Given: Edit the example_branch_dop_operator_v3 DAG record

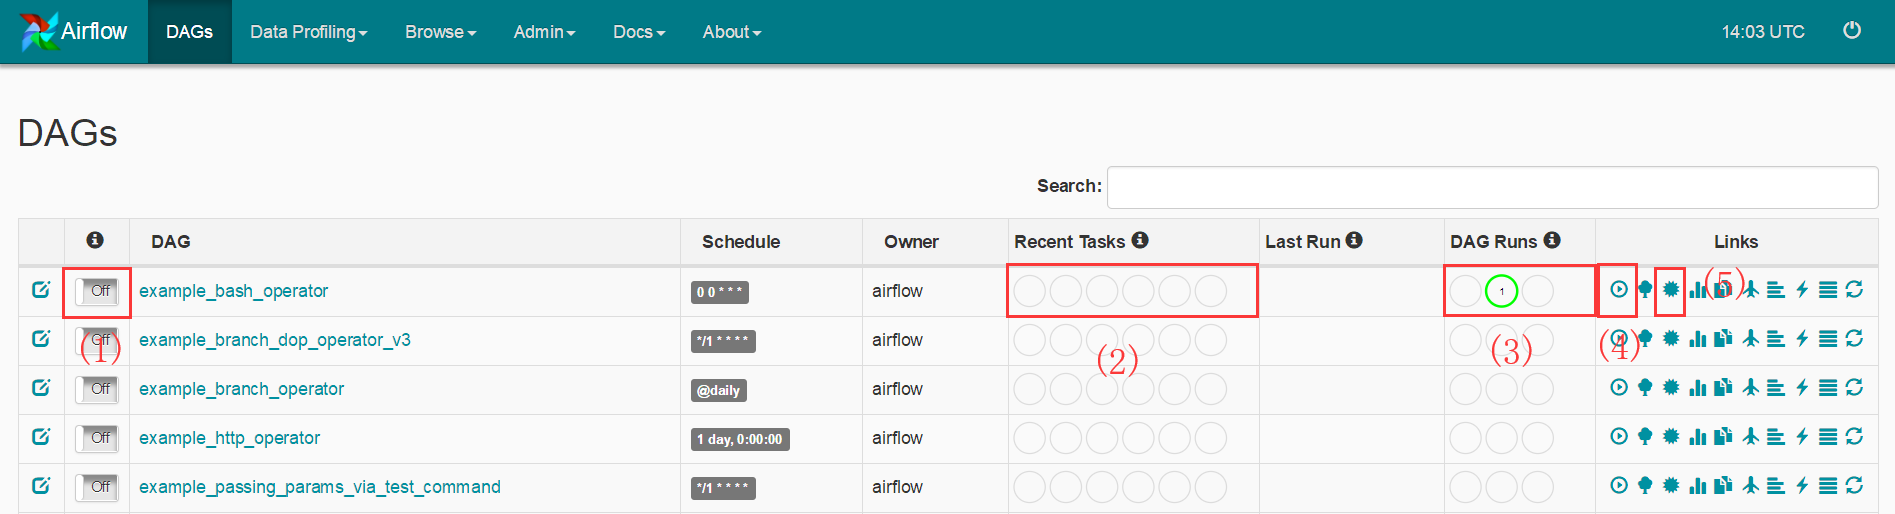Looking at the screenshot, I should coord(41,339).
